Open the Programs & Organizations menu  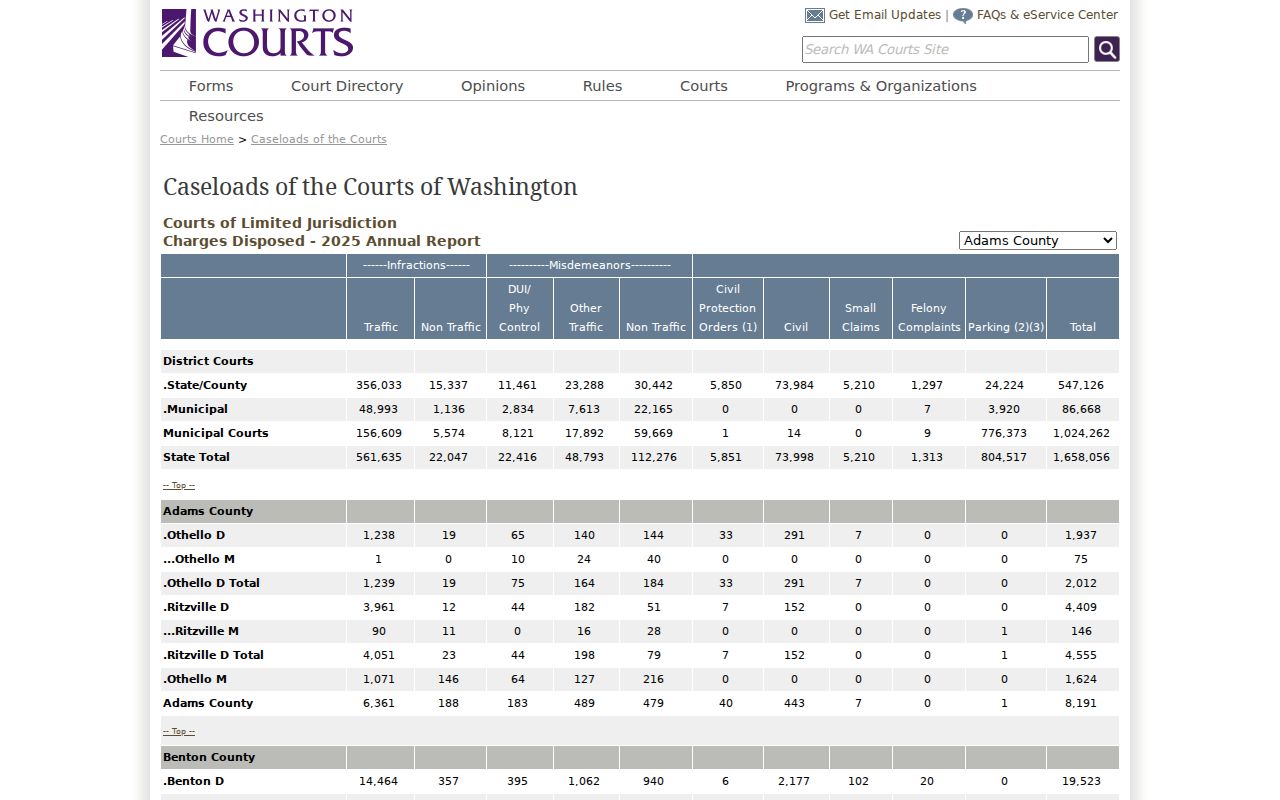881,86
